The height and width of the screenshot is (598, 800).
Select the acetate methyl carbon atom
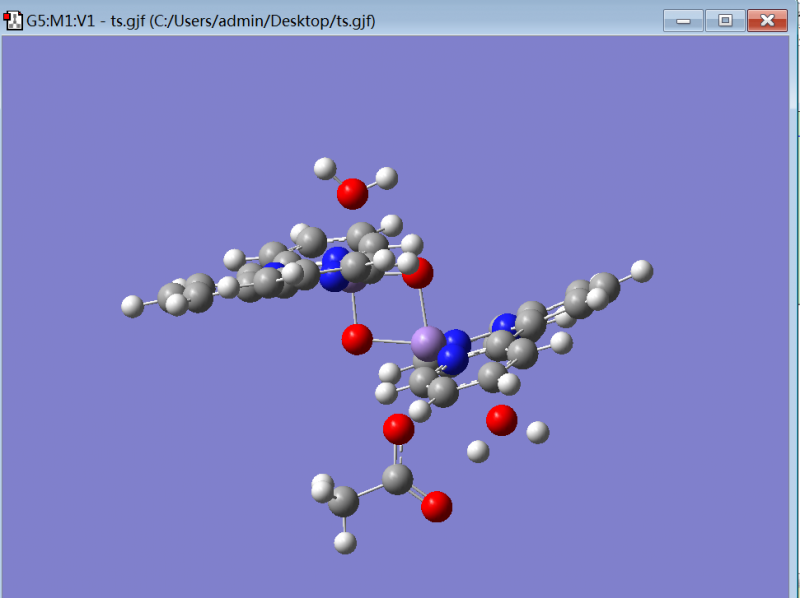point(343,501)
